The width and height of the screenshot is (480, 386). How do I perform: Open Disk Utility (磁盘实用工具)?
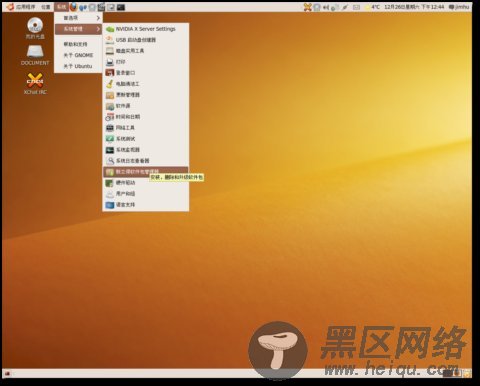pos(146,51)
